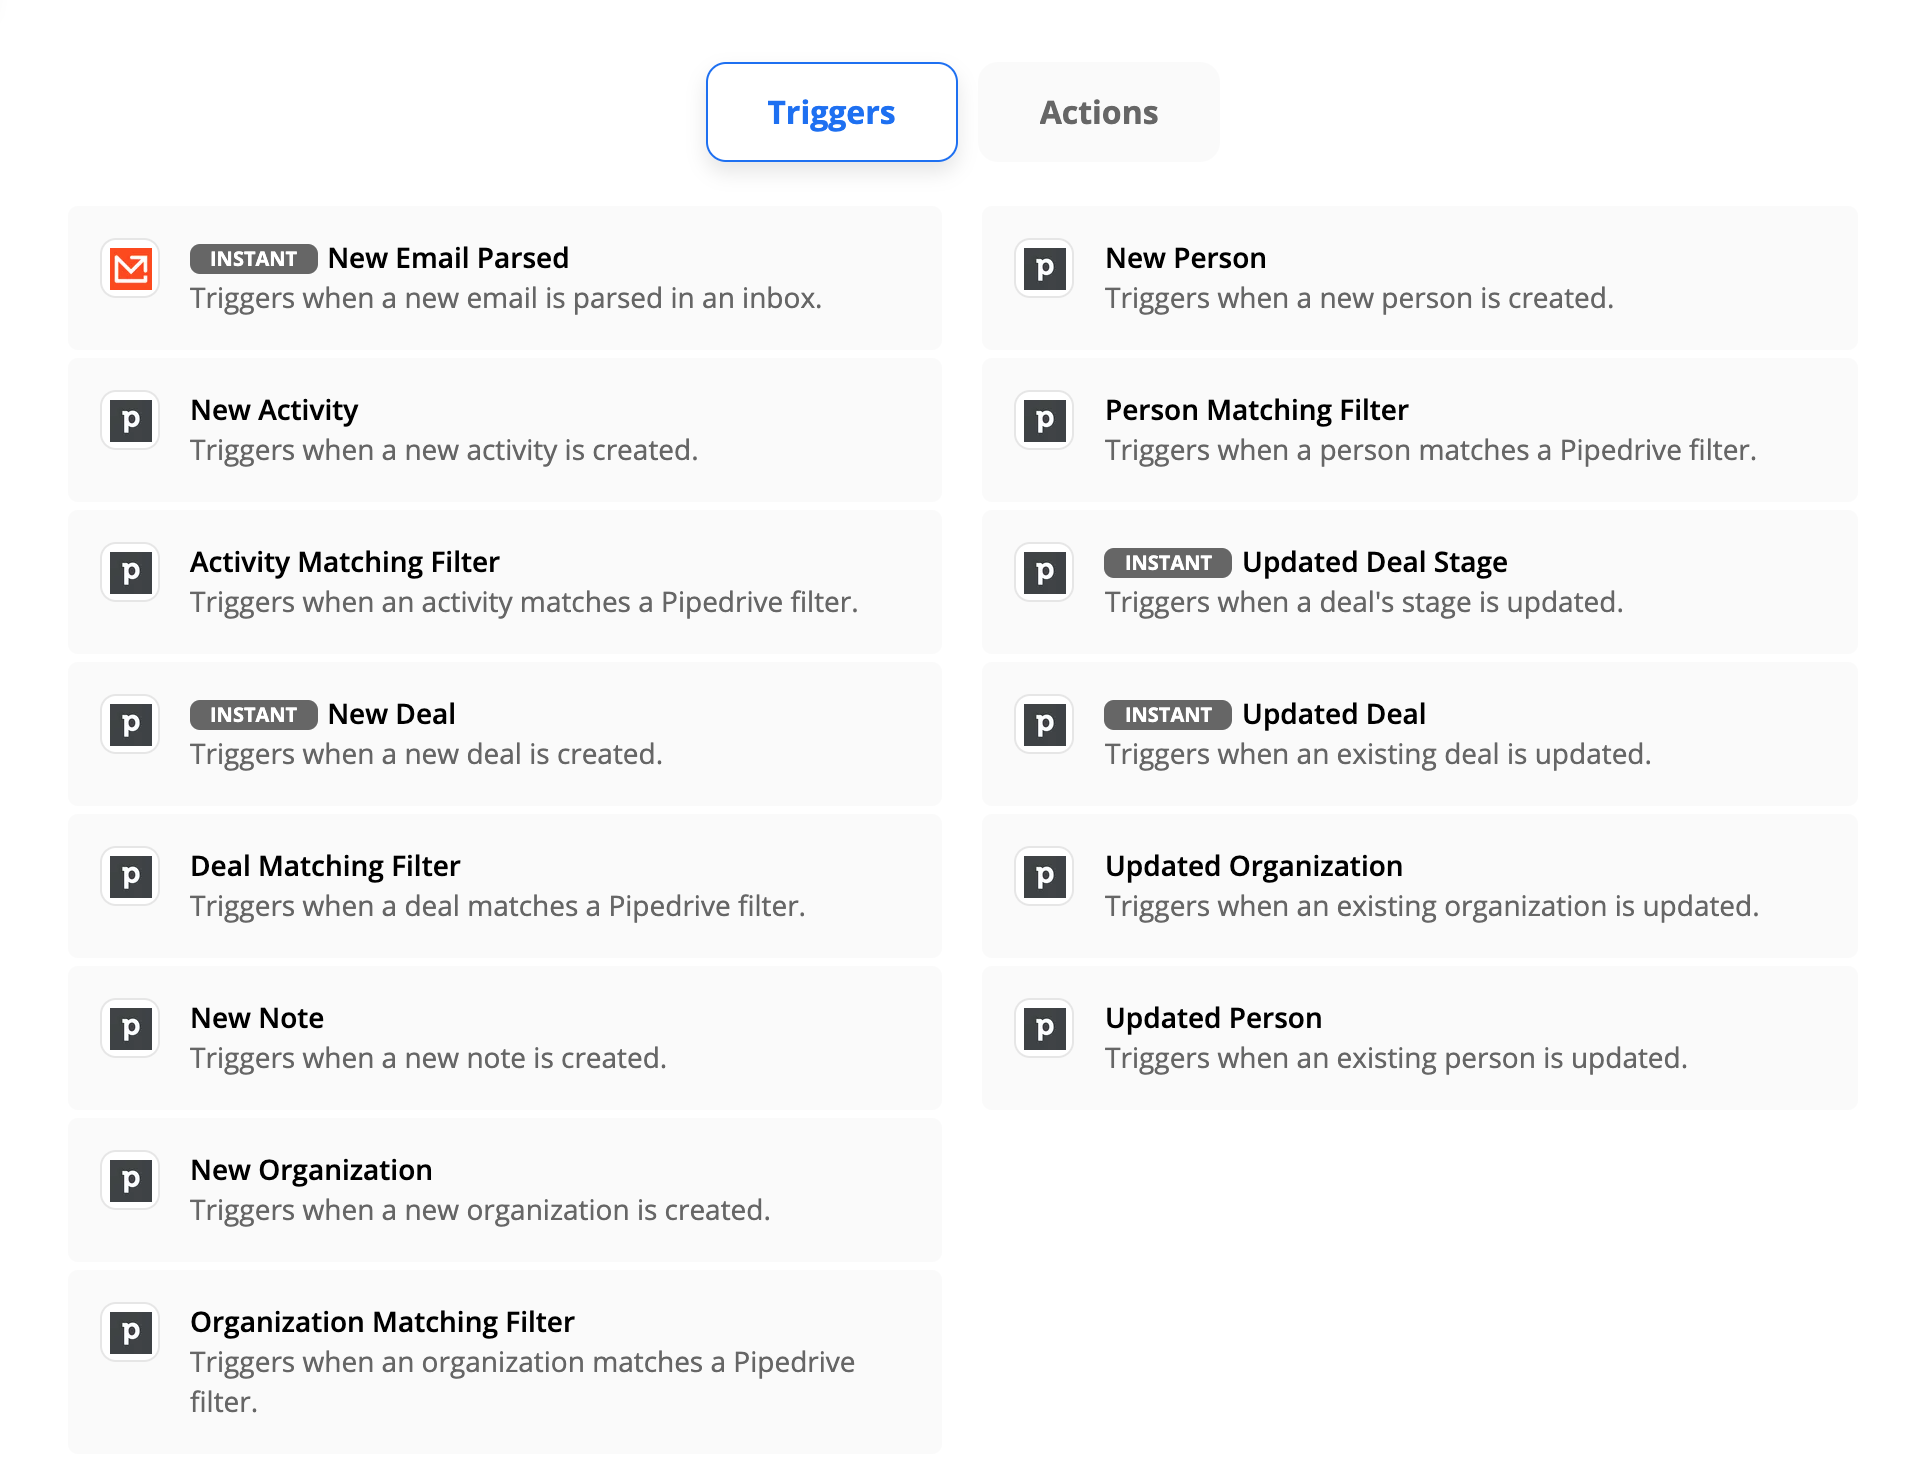Select the Pipedrive icon next to Updated Person
The height and width of the screenshot is (1478, 1924).
[1043, 1028]
